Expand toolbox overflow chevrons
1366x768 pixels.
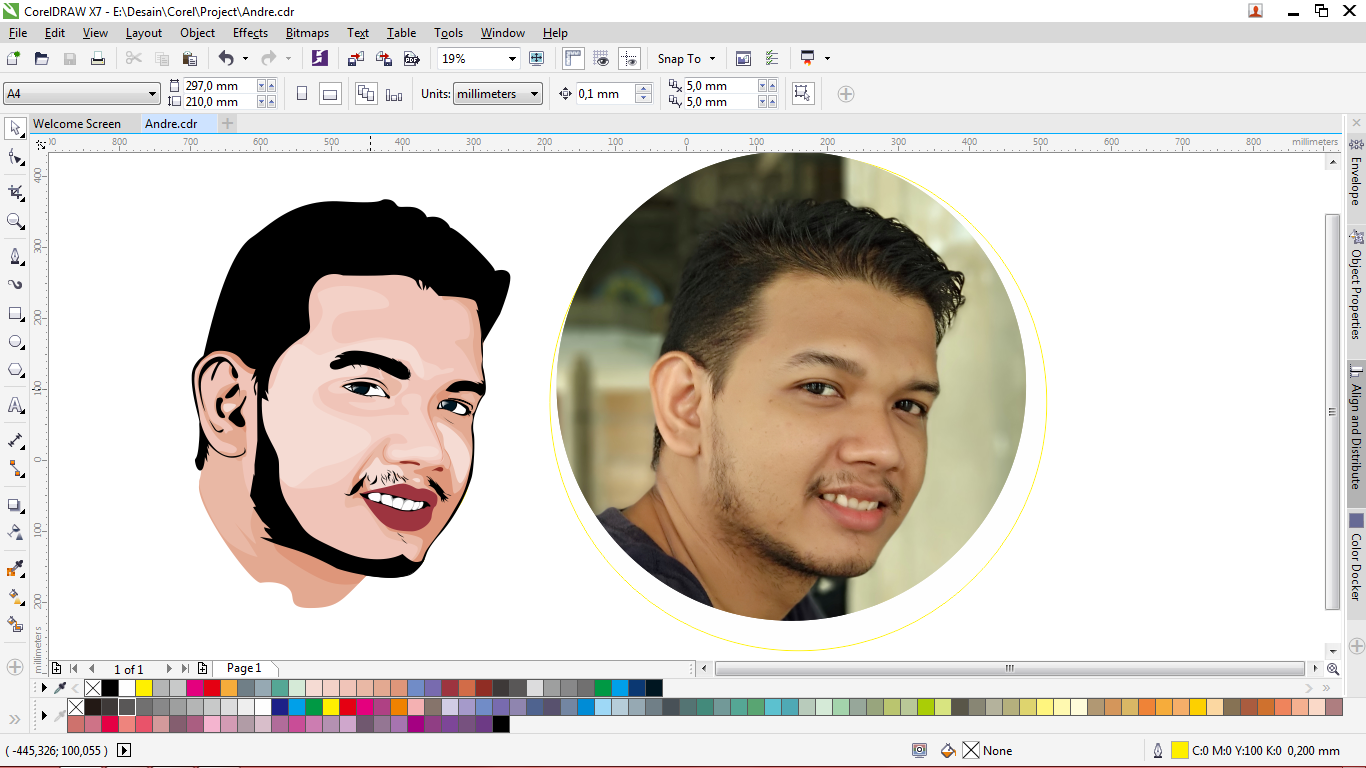(15, 719)
